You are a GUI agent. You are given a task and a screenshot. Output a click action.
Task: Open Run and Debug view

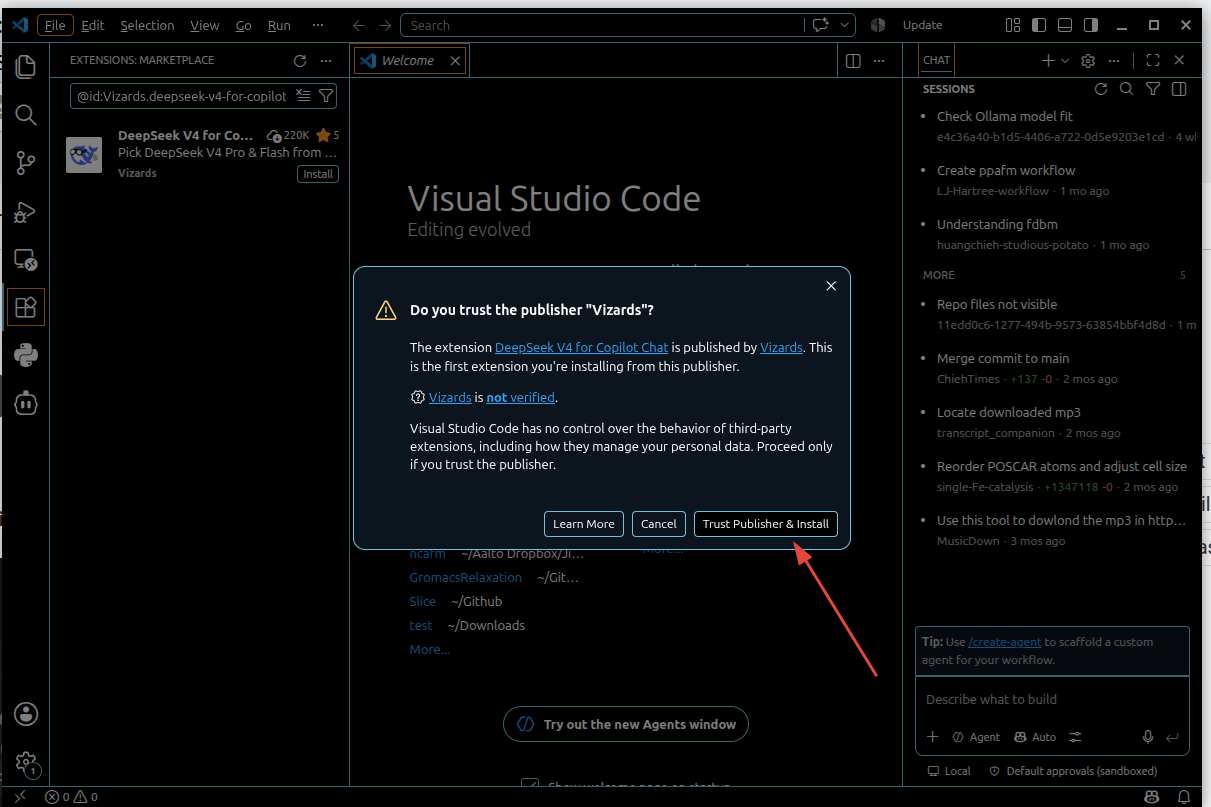point(26,211)
